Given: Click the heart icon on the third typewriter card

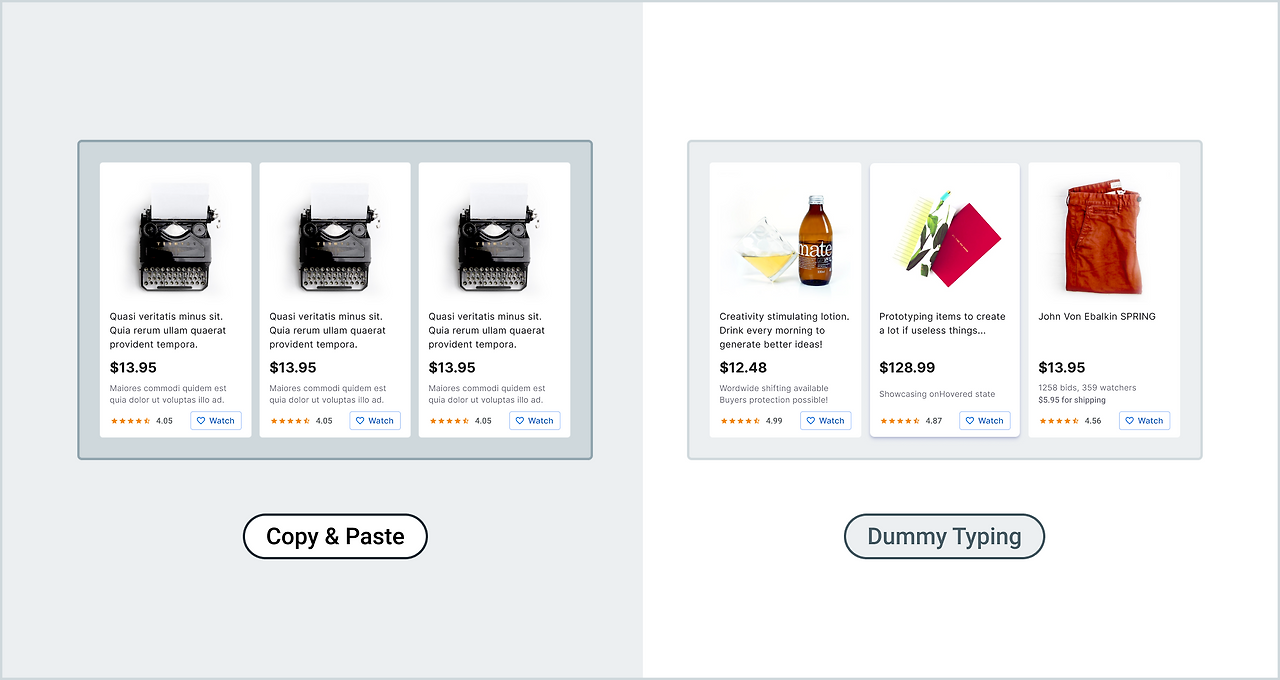Looking at the screenshot, I should click(x=520, y=421).
